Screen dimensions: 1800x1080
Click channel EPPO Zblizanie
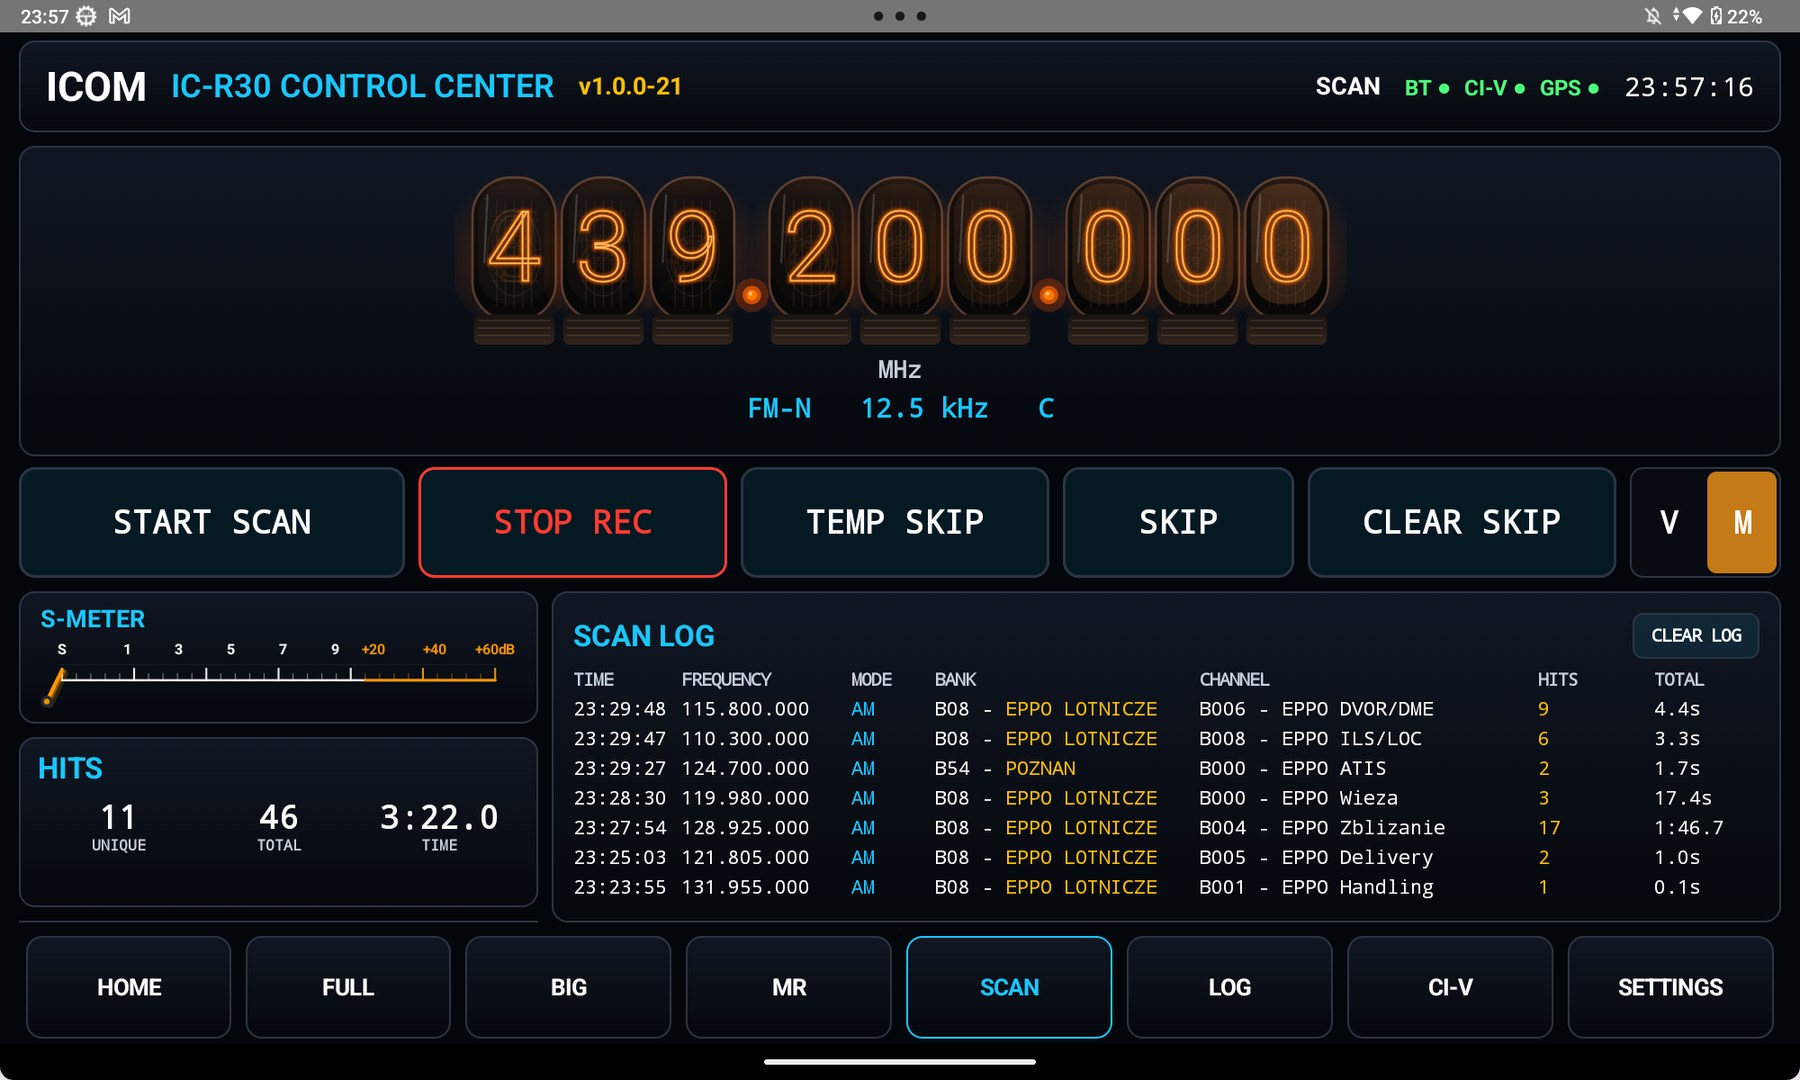point(1322,828)
